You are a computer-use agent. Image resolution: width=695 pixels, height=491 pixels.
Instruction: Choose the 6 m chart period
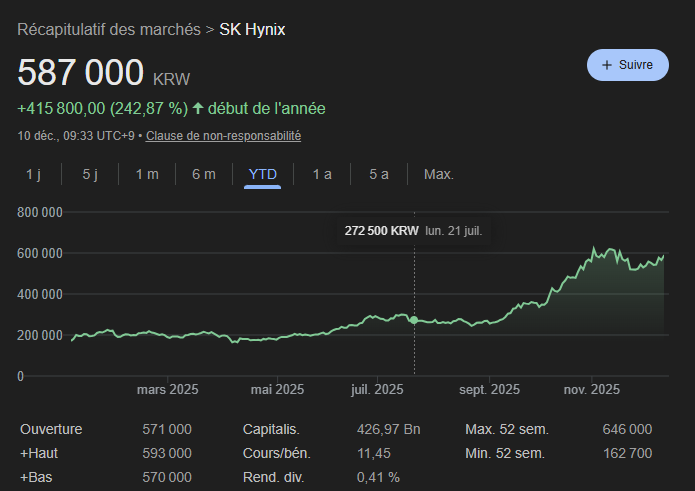tap(204, 174)
